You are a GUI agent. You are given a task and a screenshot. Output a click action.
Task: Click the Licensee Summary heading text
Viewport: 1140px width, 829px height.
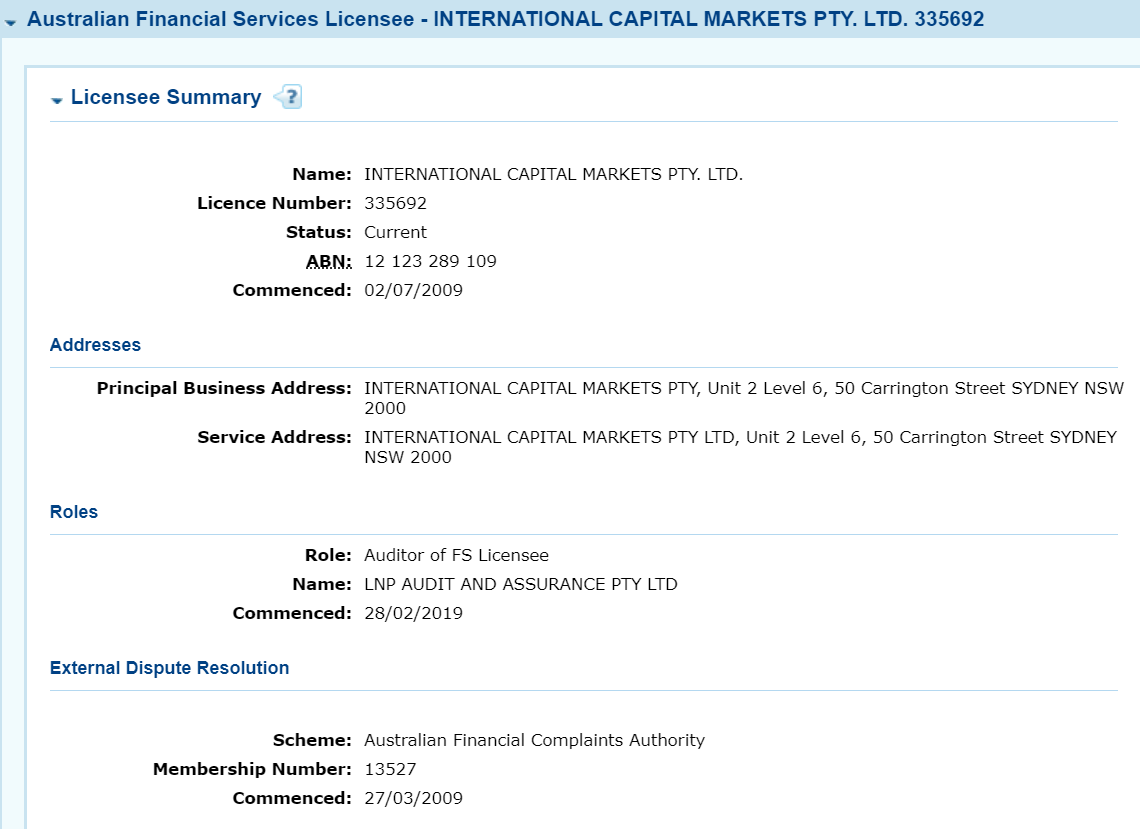(165, 97)
